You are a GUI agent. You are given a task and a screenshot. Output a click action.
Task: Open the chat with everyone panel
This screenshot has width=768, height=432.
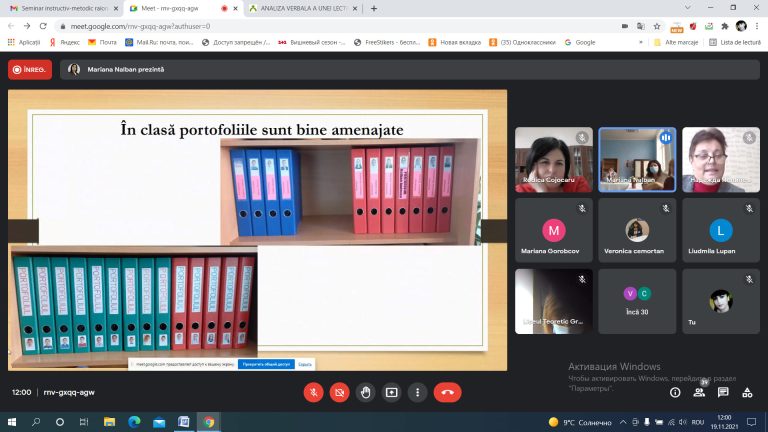click(723, 392)
